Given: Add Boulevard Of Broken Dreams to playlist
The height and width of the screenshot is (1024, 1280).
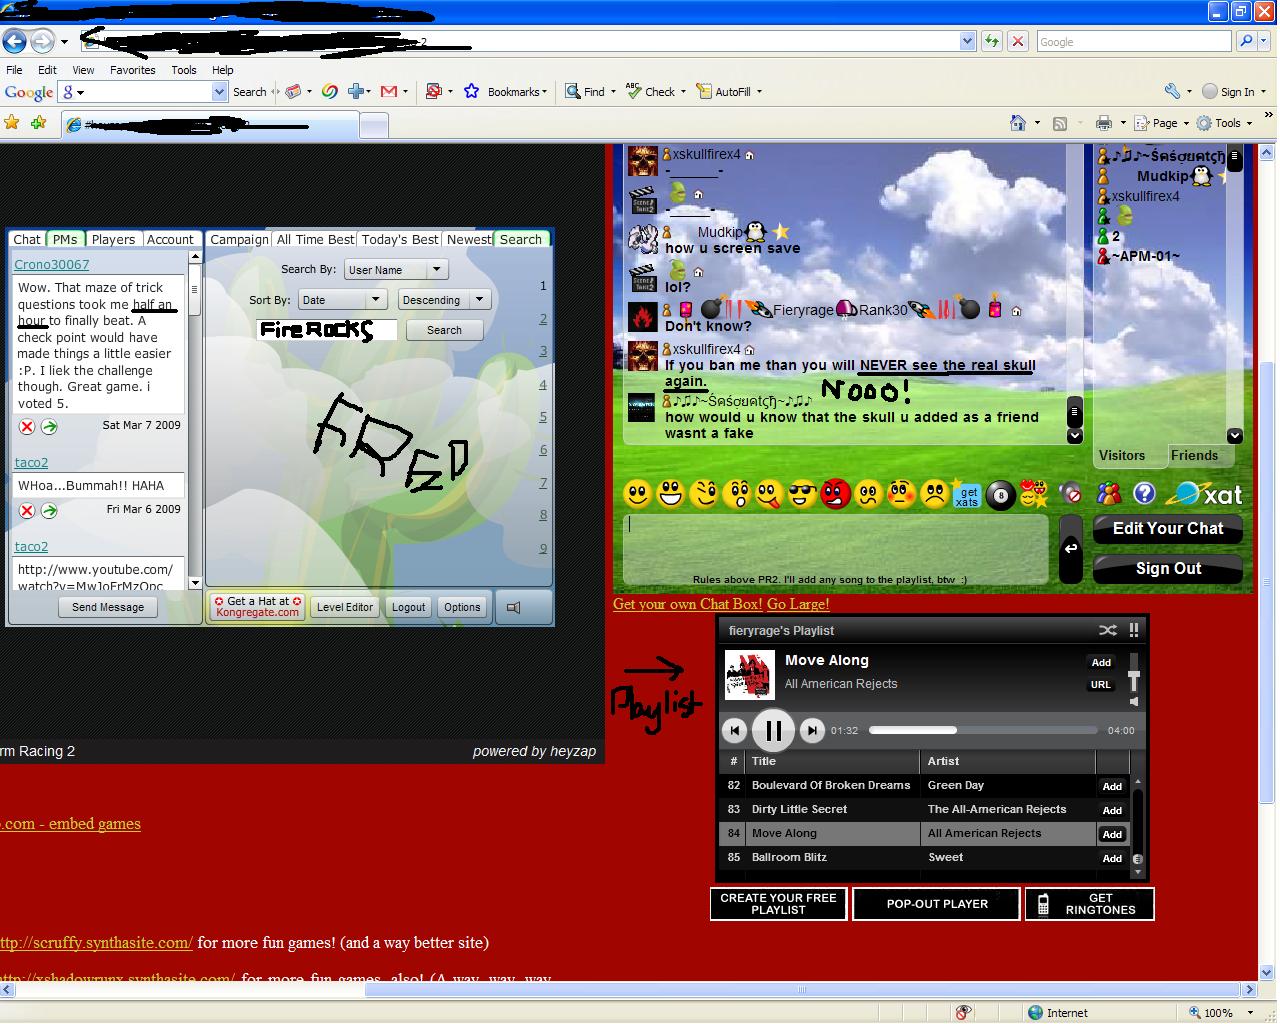Looking at the screenshot, I should 1112,786.
